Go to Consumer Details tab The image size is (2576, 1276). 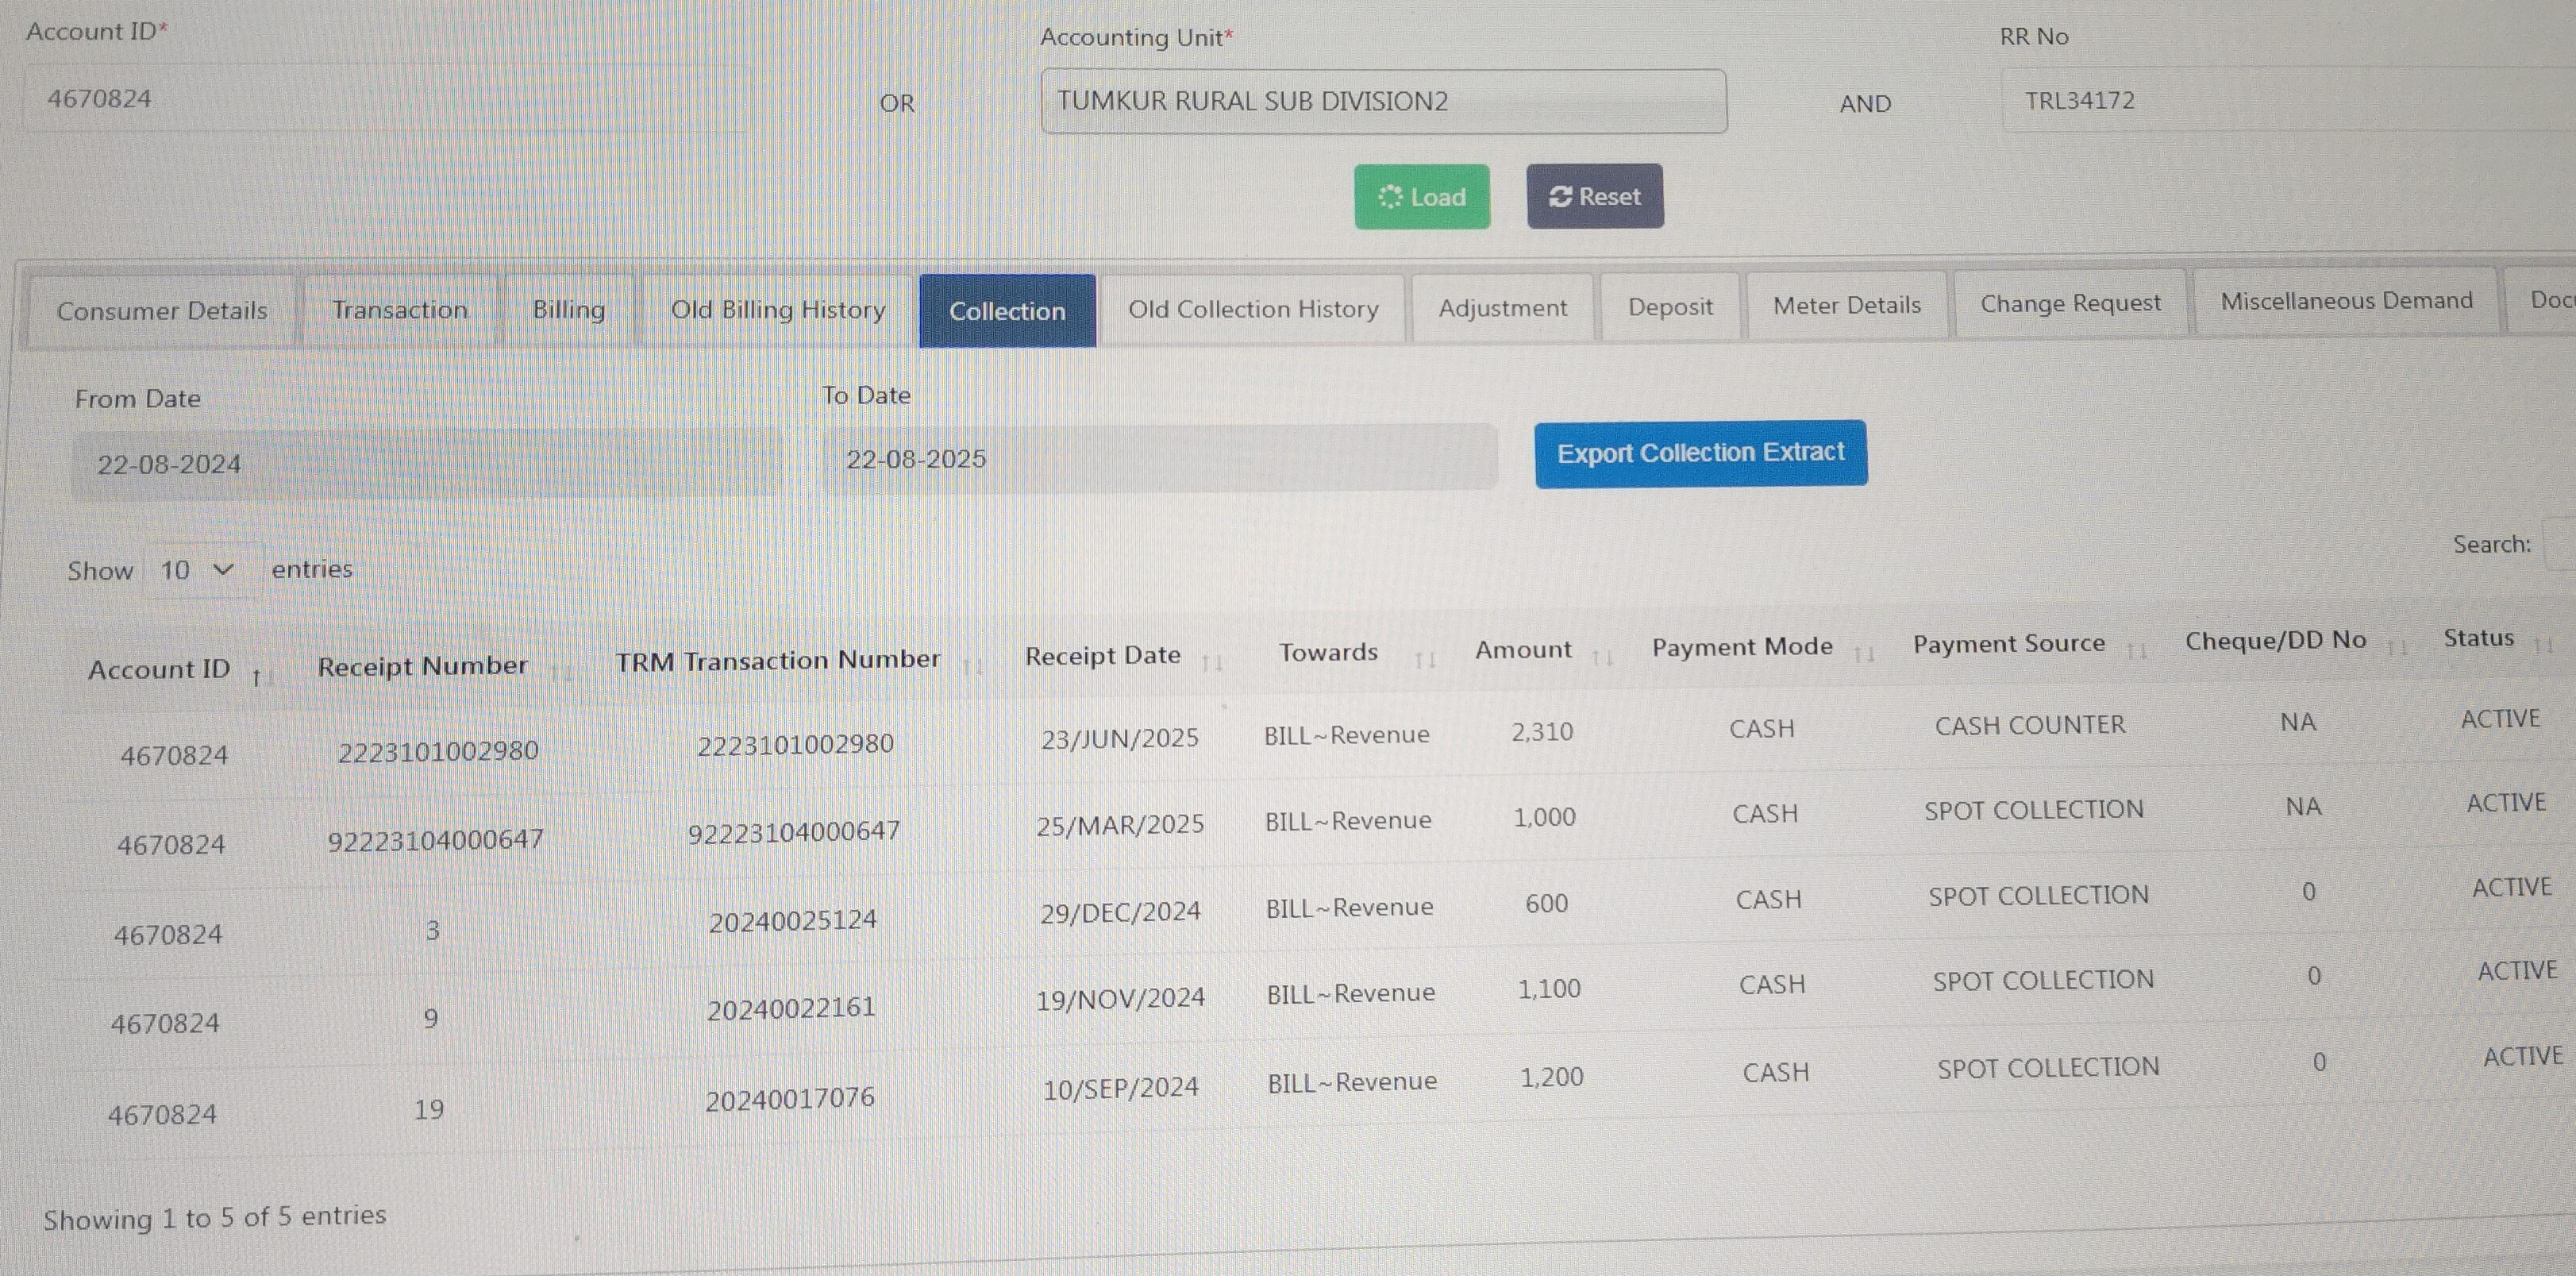tap(162, 311)
